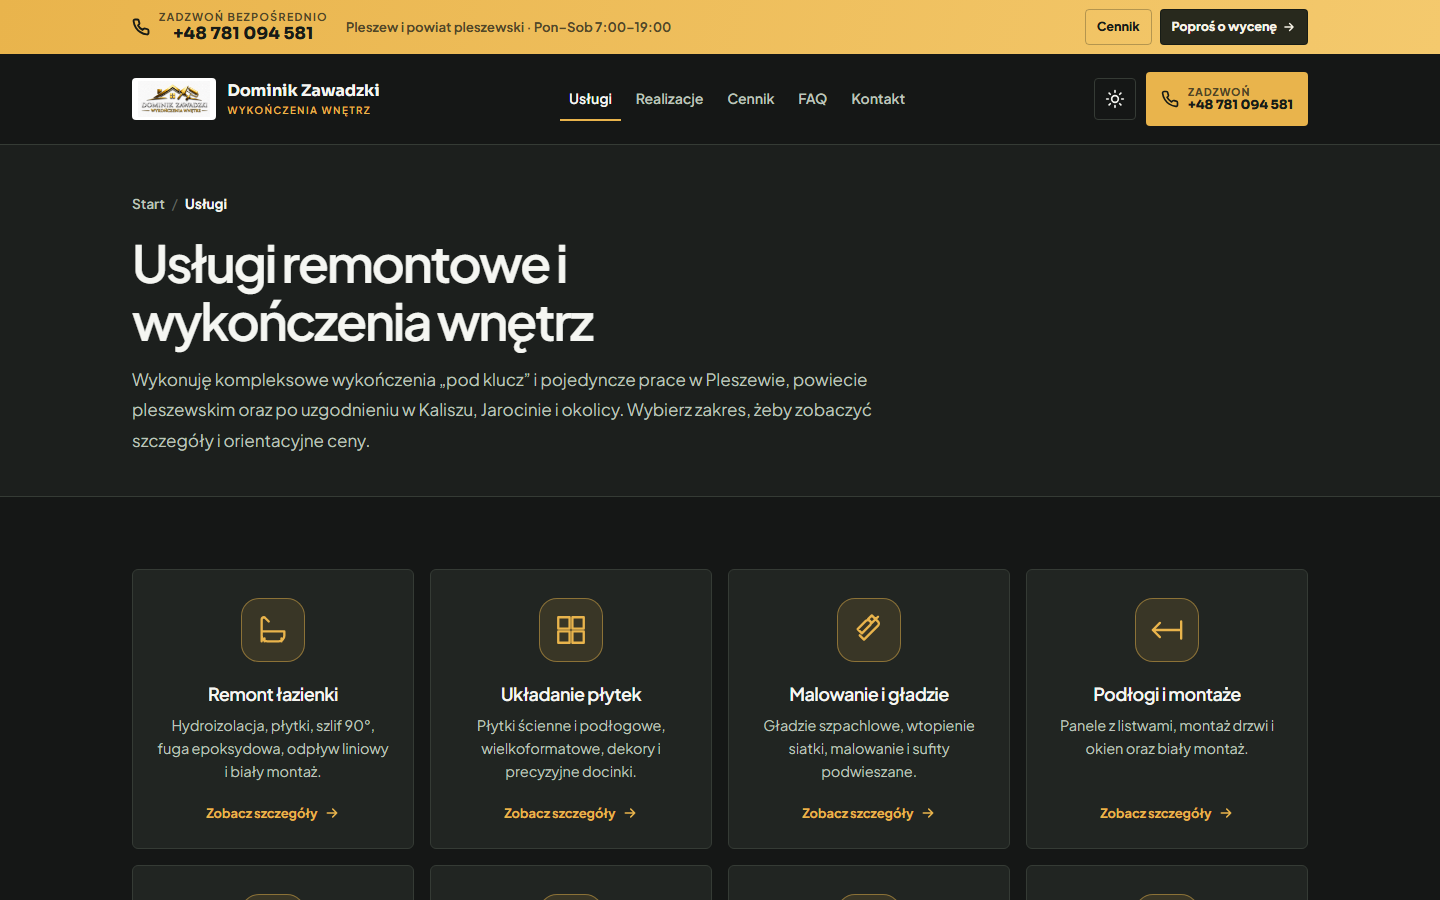Click the Pleszew i powiat pleszewski hours text
This screenshot has height=900, width=1440.
pos(508,27)
